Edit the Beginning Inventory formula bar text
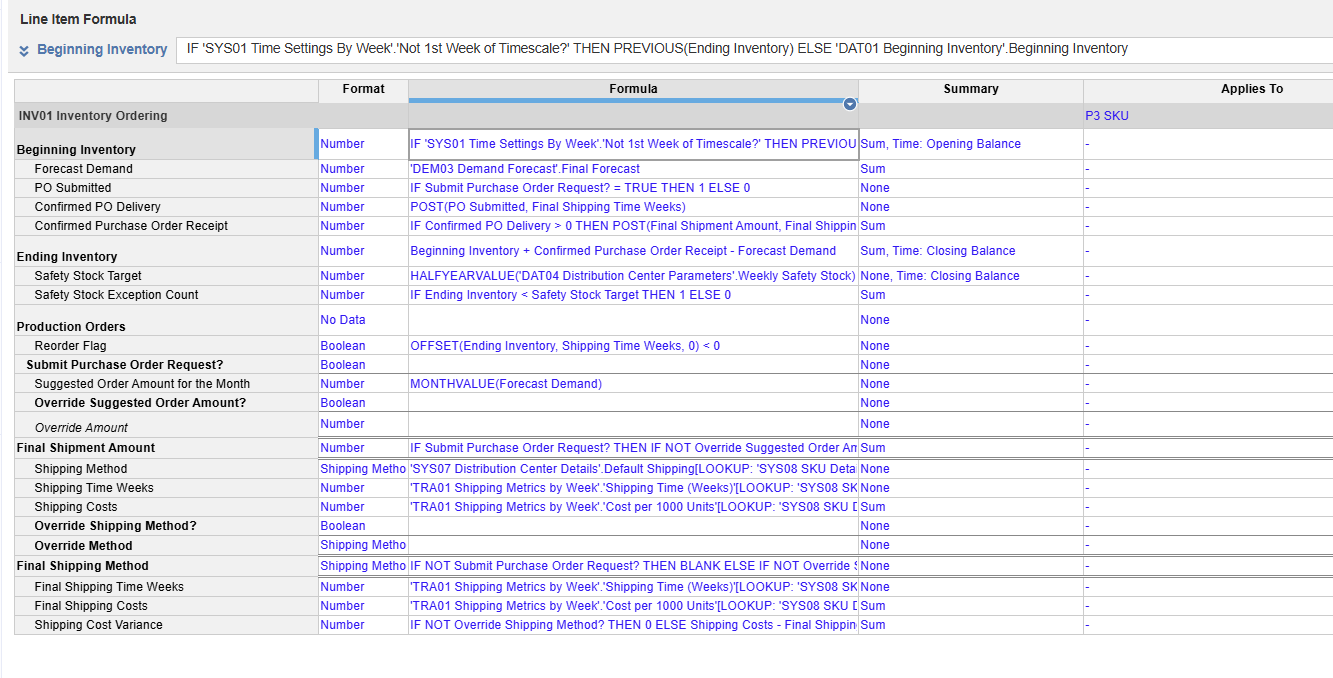Screen dimensions: 1333x678 coord(754,49)
